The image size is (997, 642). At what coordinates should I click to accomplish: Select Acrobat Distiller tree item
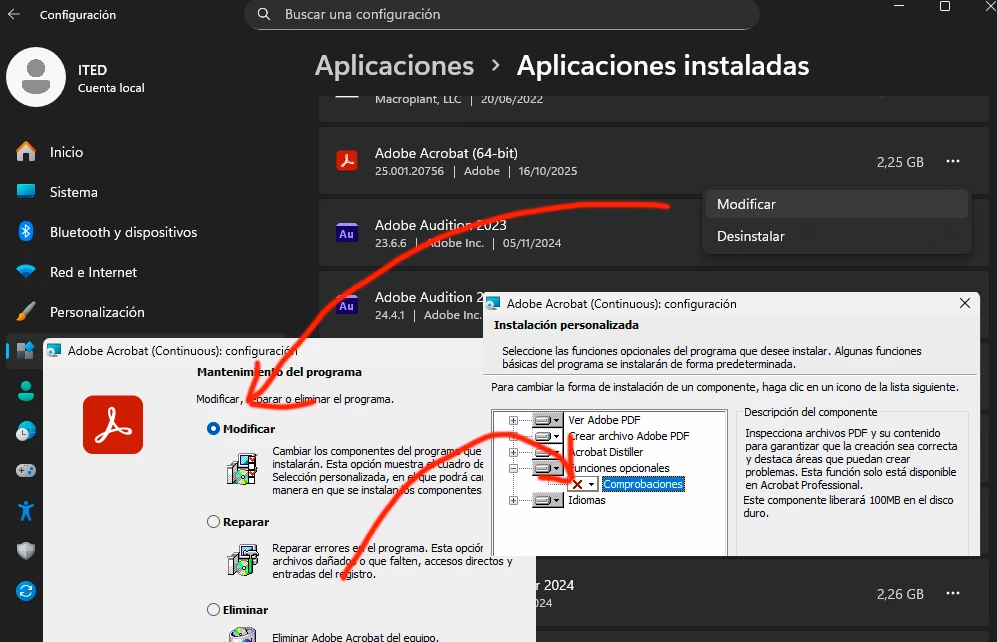click(x=605, y=452)
